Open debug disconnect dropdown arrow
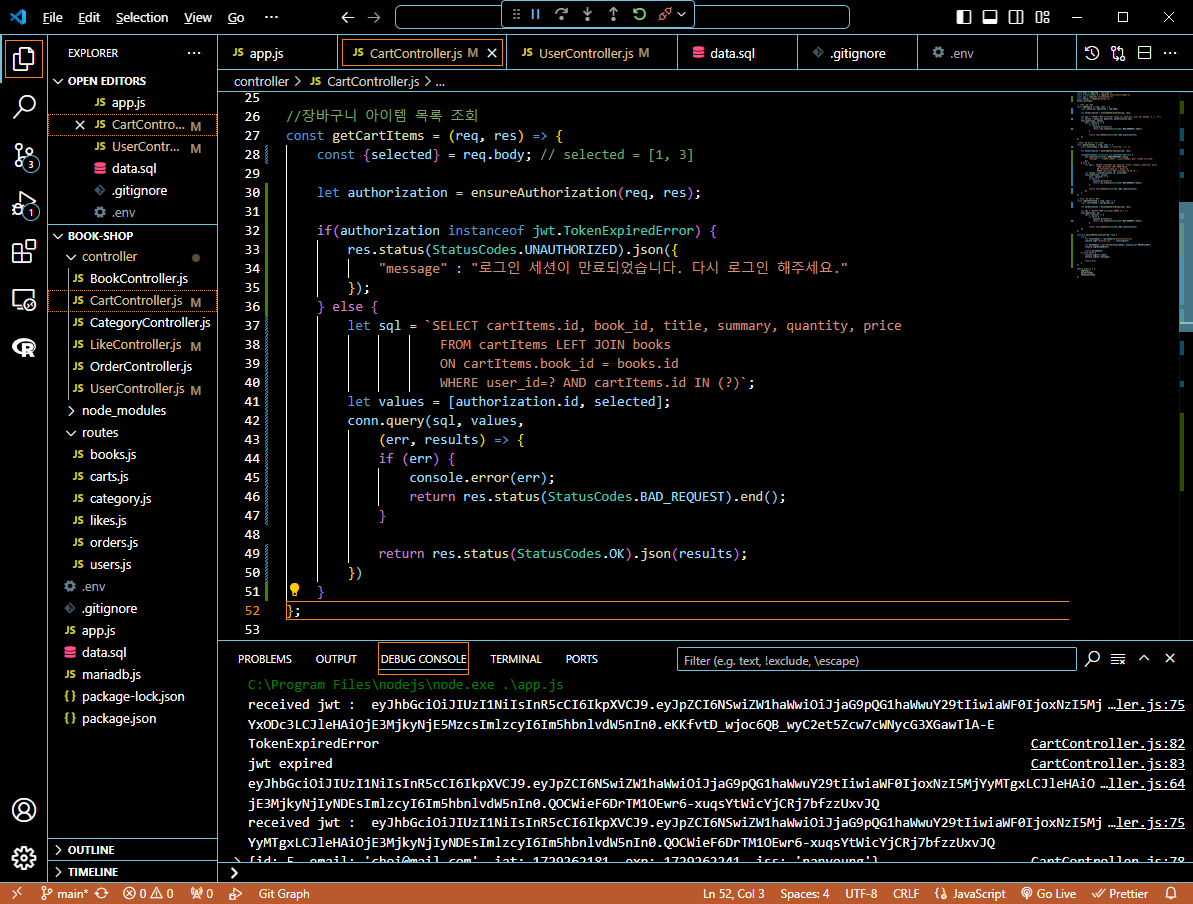1193x904 pixels. 682,14
